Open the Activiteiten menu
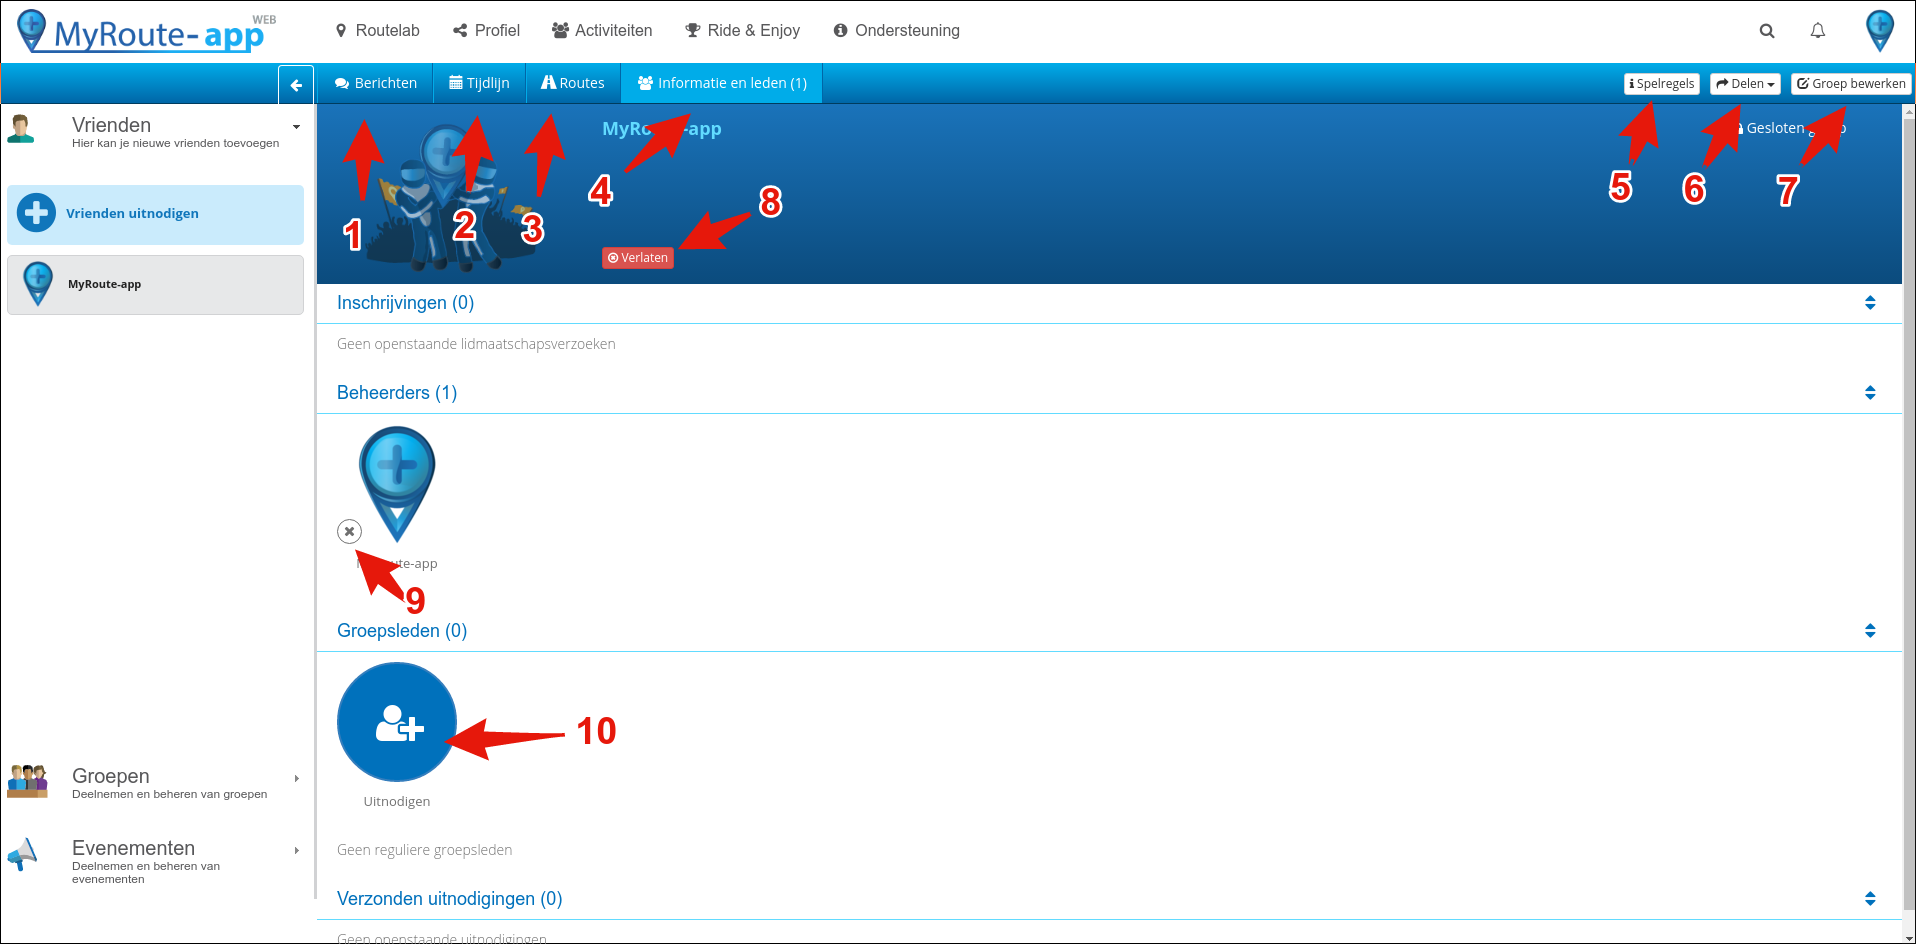This screenshot has width=1916, height=944. point(602,31)
